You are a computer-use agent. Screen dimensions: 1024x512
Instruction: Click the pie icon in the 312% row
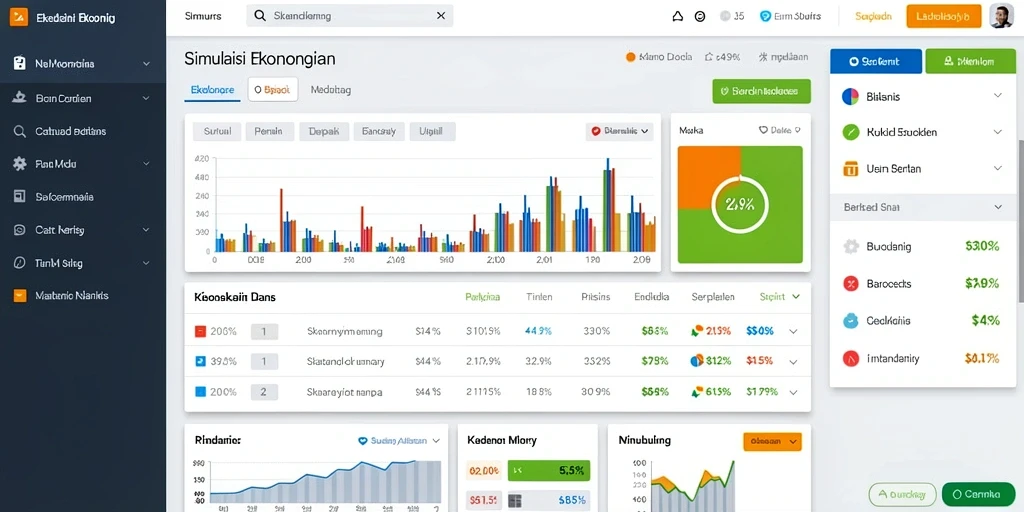pyautogui.click(x=697, y=360)
